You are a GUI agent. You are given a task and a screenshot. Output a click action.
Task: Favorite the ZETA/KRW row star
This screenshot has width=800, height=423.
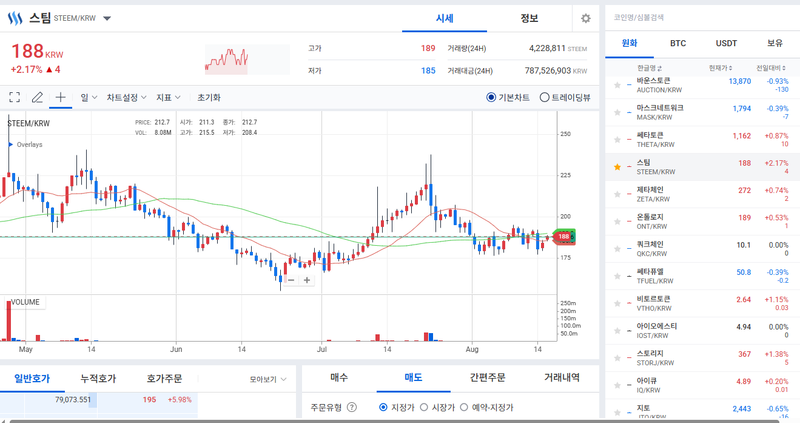click(617, 194)
